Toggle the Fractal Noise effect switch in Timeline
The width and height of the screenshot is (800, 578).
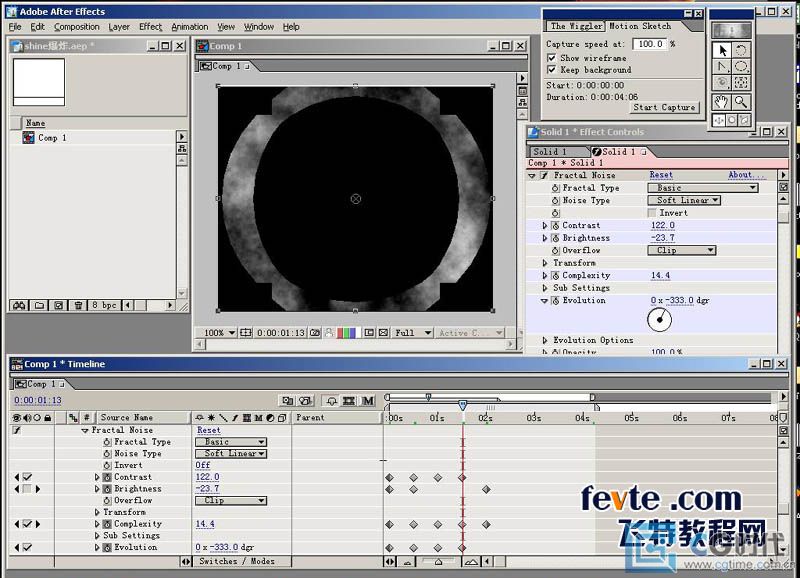click(16, 430)
